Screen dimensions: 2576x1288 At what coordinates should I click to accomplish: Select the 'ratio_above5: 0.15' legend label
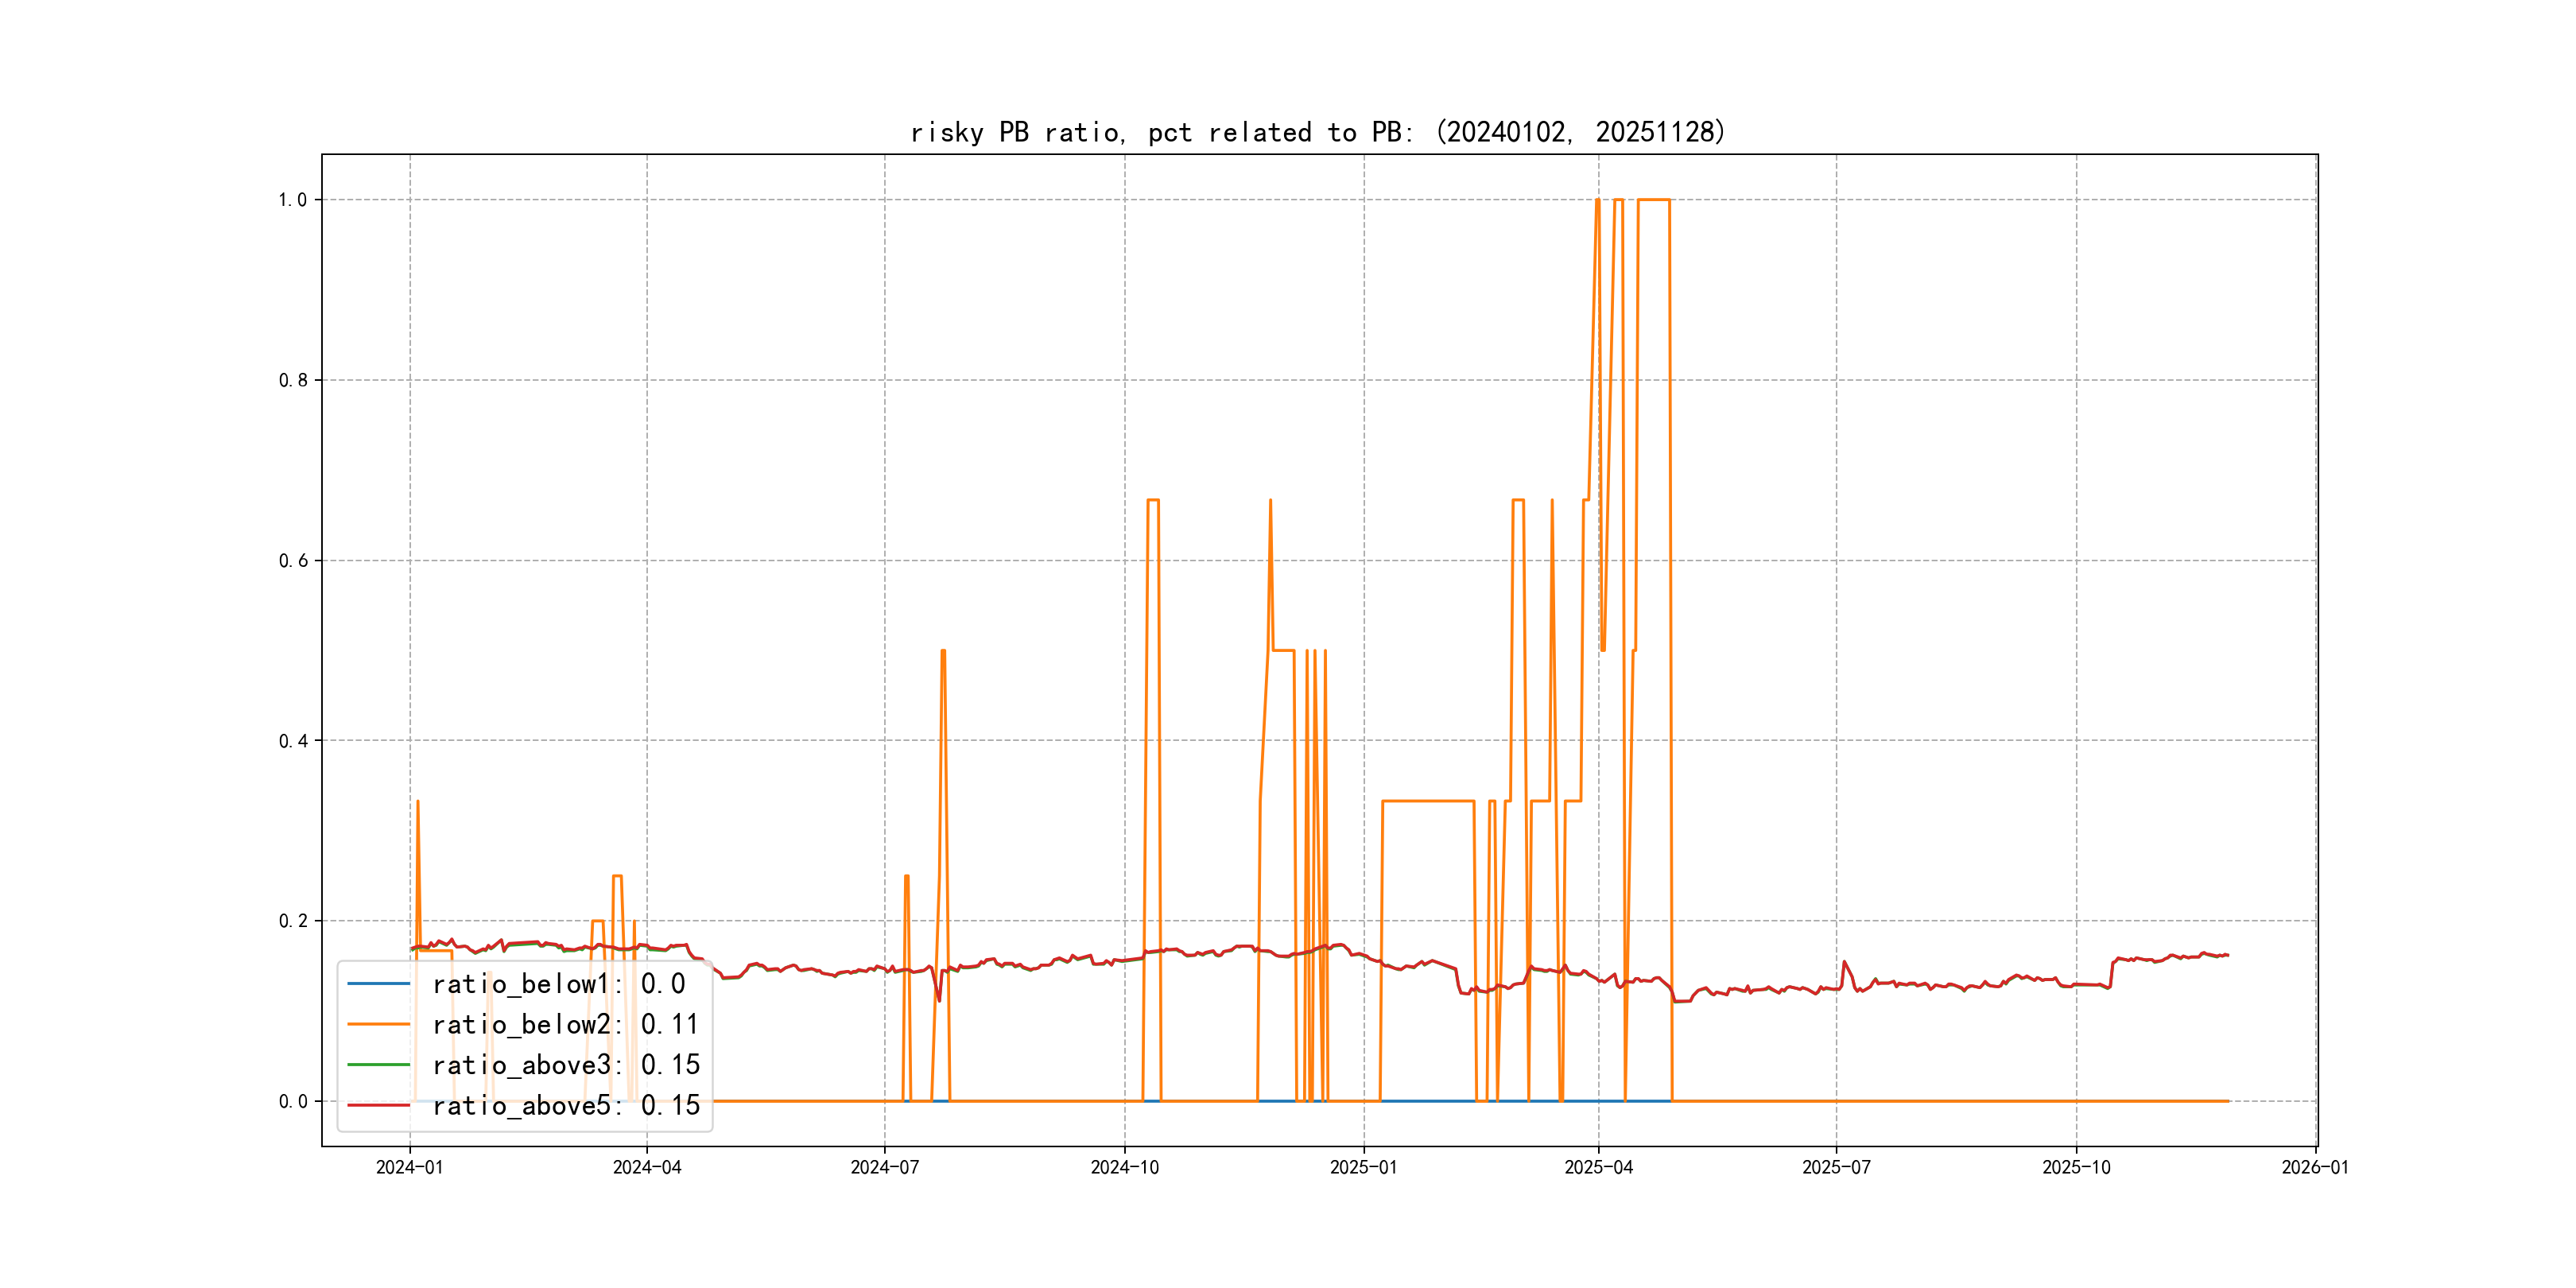click(566, 1105)
